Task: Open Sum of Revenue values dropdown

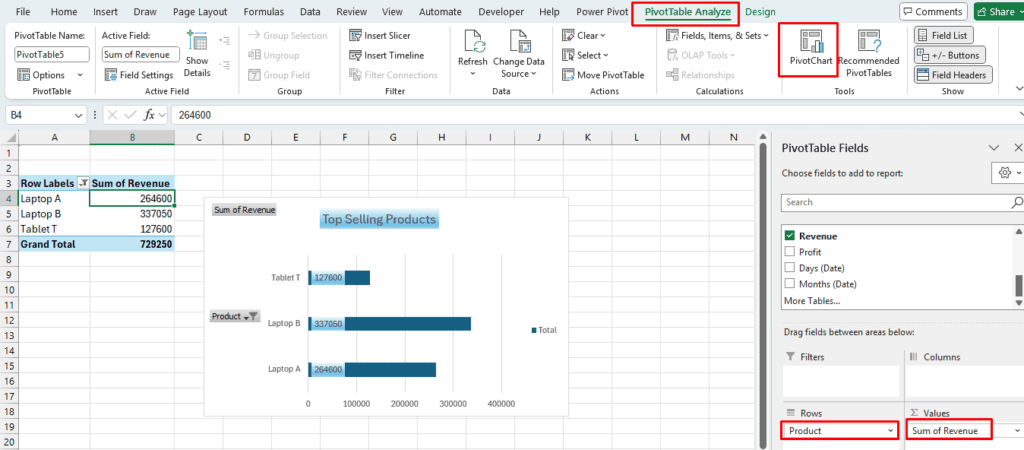Action: tap(1016, 430)
